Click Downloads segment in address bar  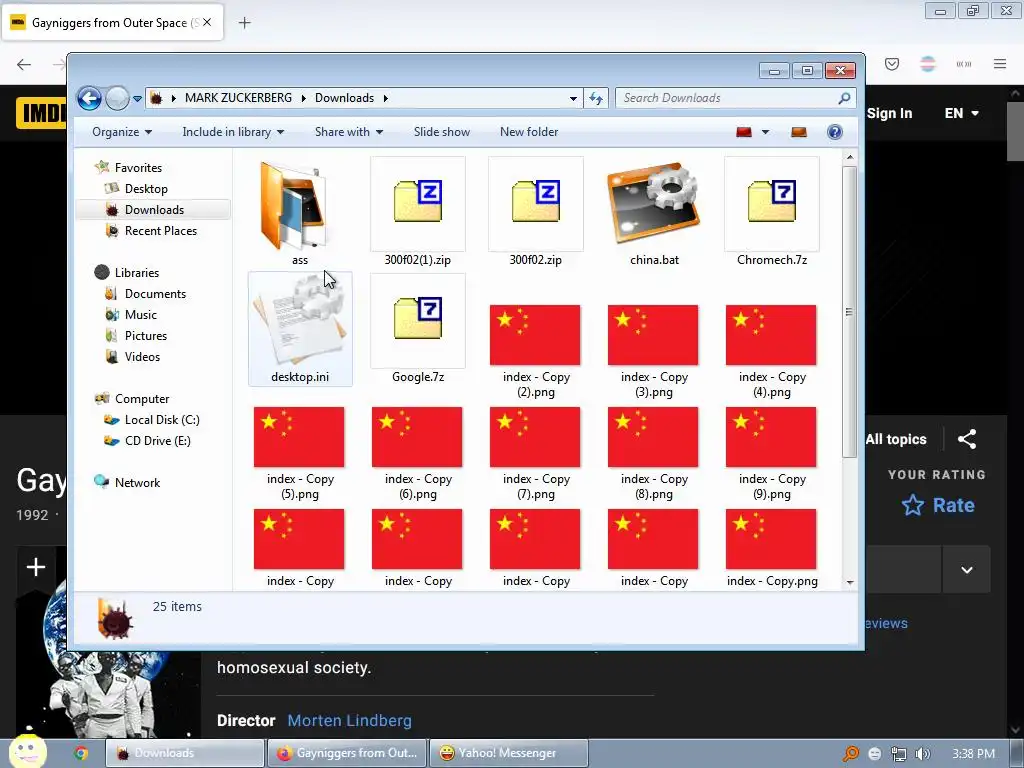344,98
